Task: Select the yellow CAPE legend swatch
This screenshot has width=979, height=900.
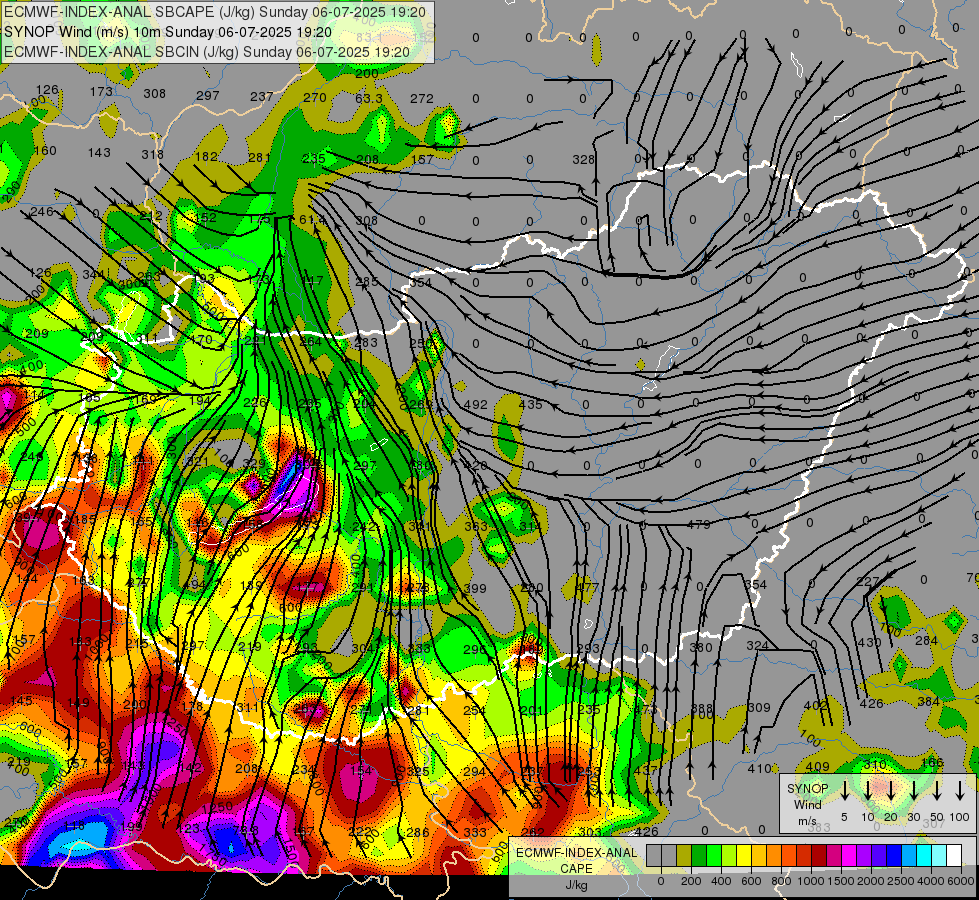Action: 744,855
